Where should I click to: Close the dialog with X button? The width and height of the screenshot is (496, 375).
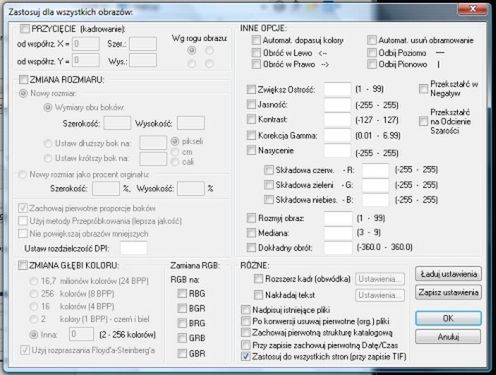click(473, 9)
